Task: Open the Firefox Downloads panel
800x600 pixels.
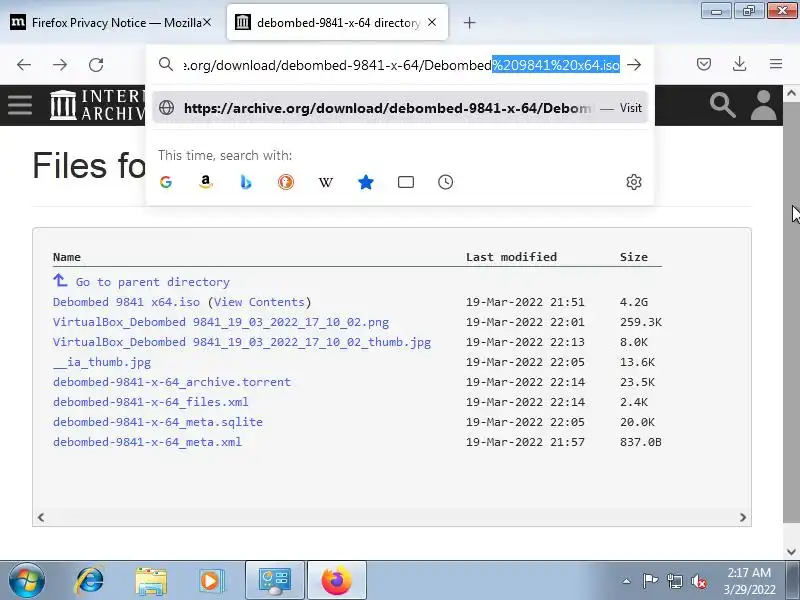Action: tap(739, 64)
